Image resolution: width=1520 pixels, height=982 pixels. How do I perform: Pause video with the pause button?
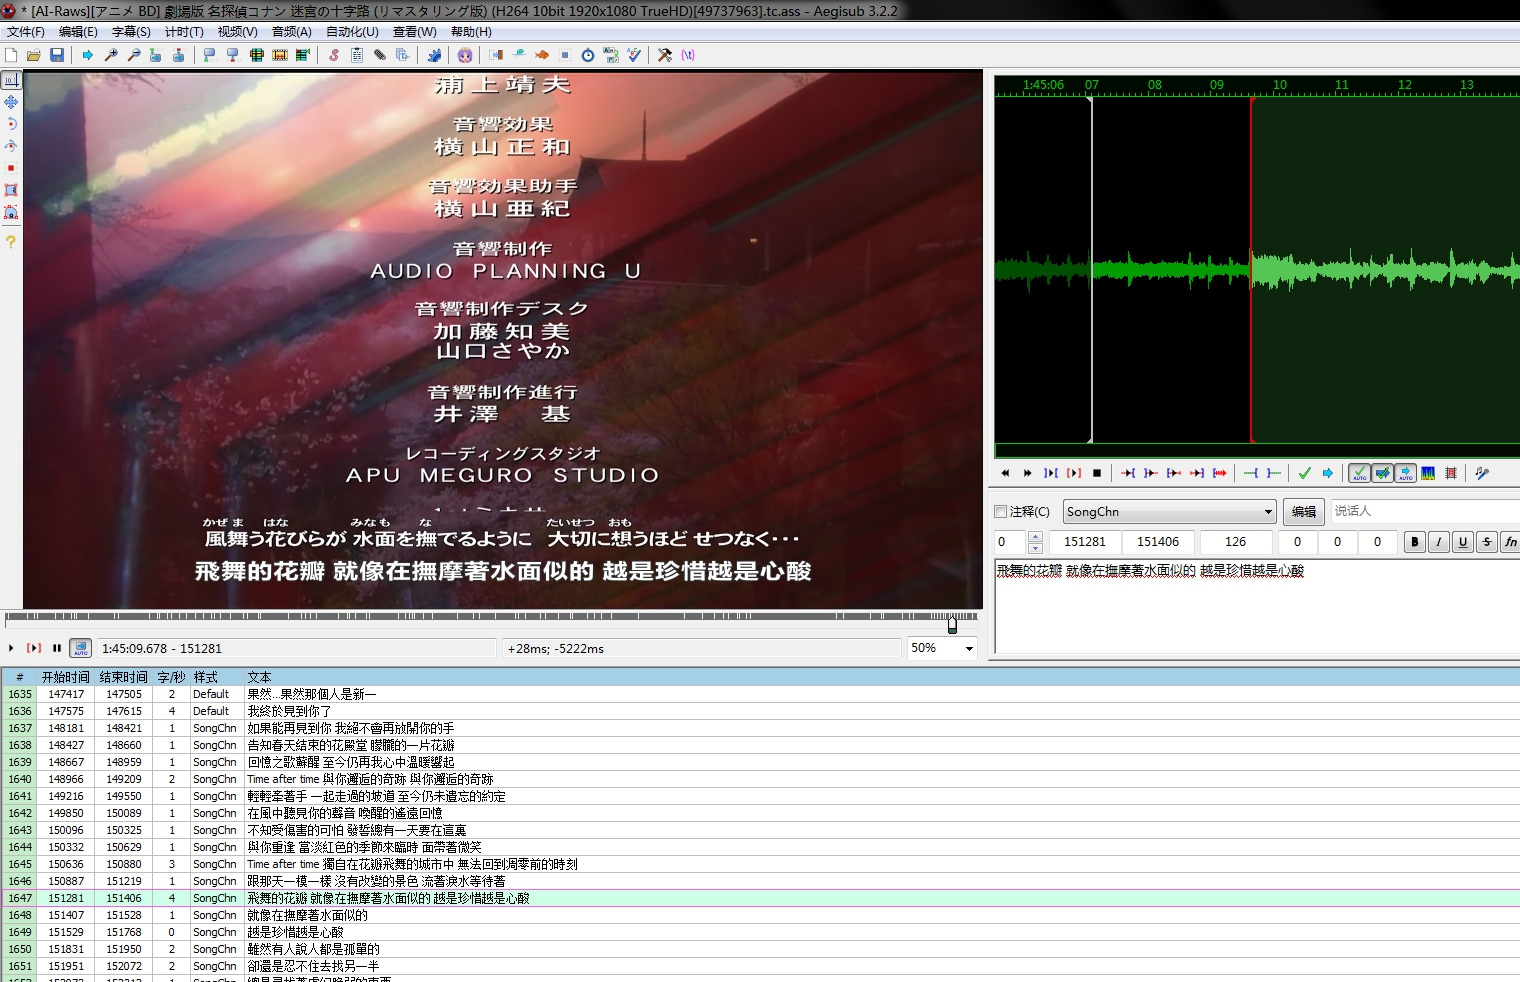pos(57,648)
